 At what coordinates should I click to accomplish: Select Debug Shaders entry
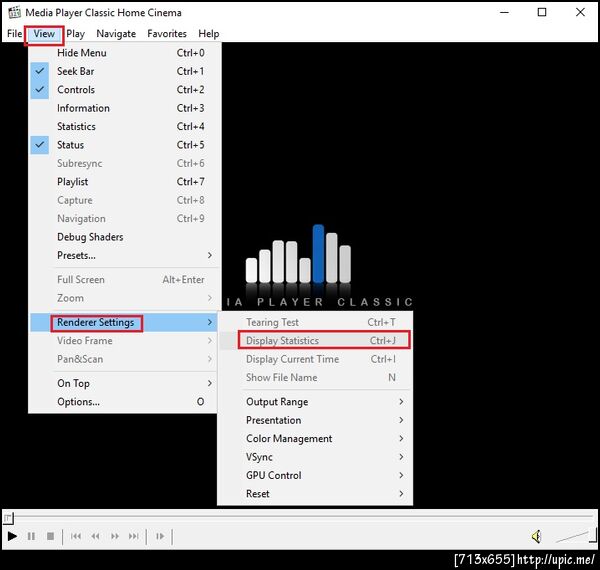[123, 237]
